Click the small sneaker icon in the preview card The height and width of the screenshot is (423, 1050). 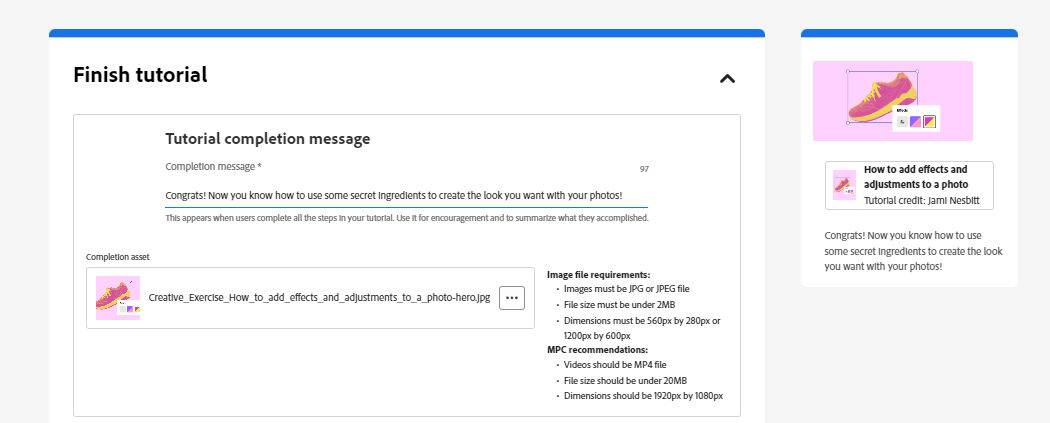(x=844, y=186)
